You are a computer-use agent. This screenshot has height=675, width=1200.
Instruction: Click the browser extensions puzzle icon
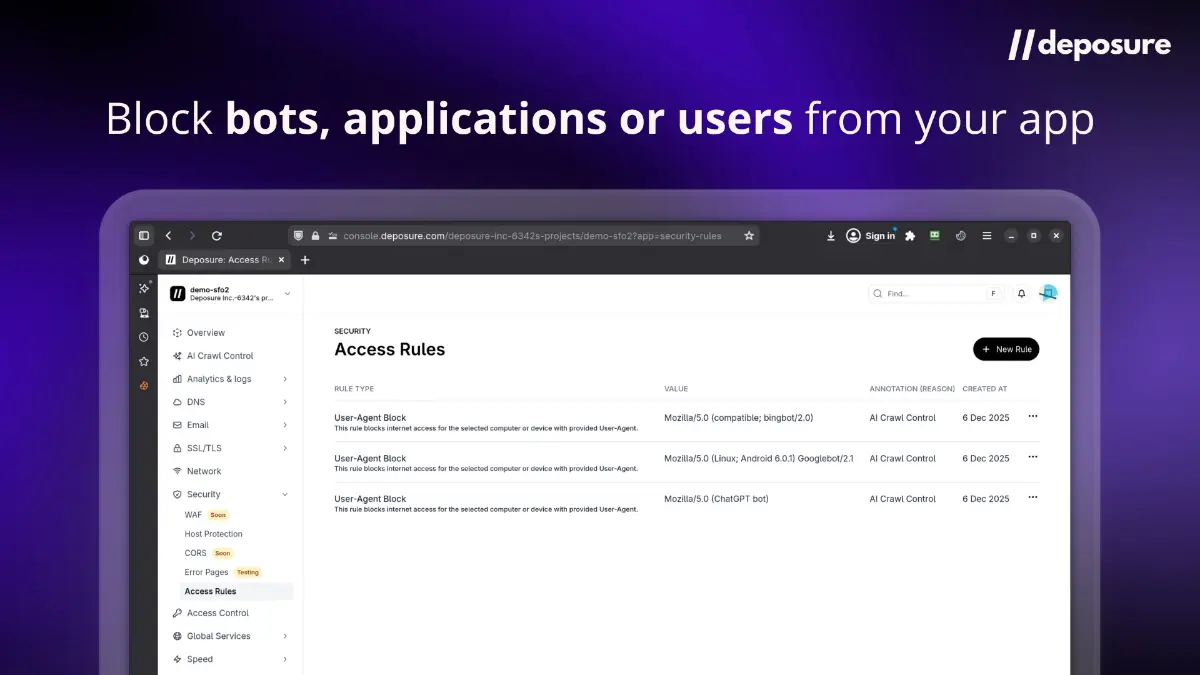(x=910, y=235)
